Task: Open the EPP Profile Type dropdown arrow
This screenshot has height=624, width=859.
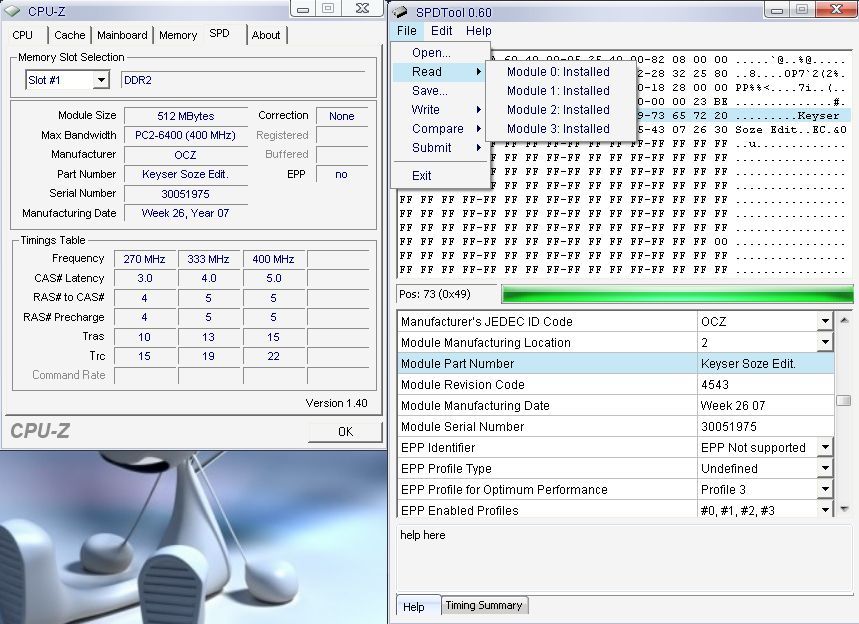Action: pyautogui.click(x=825, y=468)
